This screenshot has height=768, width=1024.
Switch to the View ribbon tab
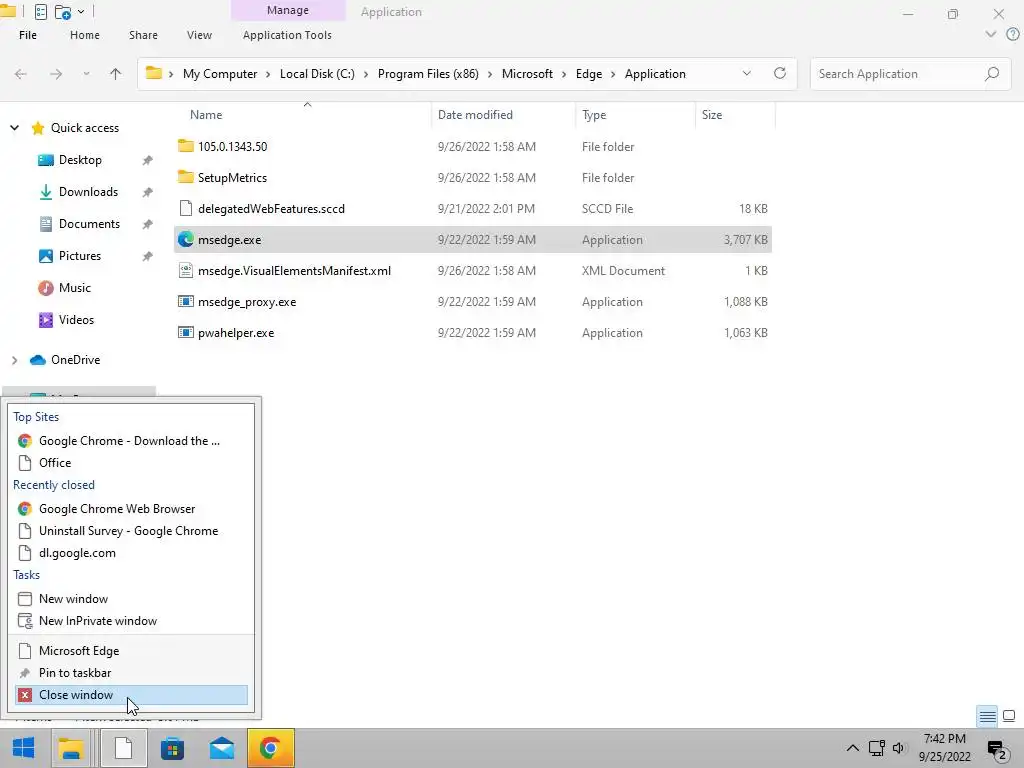(x=199, y=35)
